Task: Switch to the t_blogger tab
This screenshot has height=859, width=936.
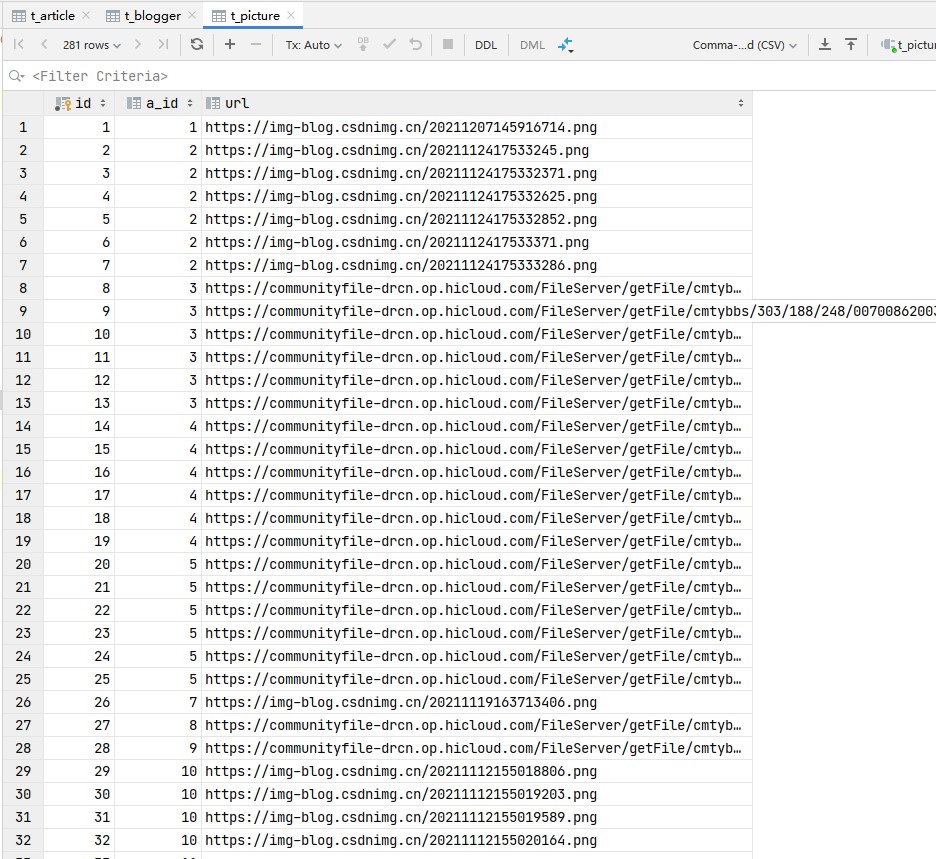Action: (x=152, y=16)
